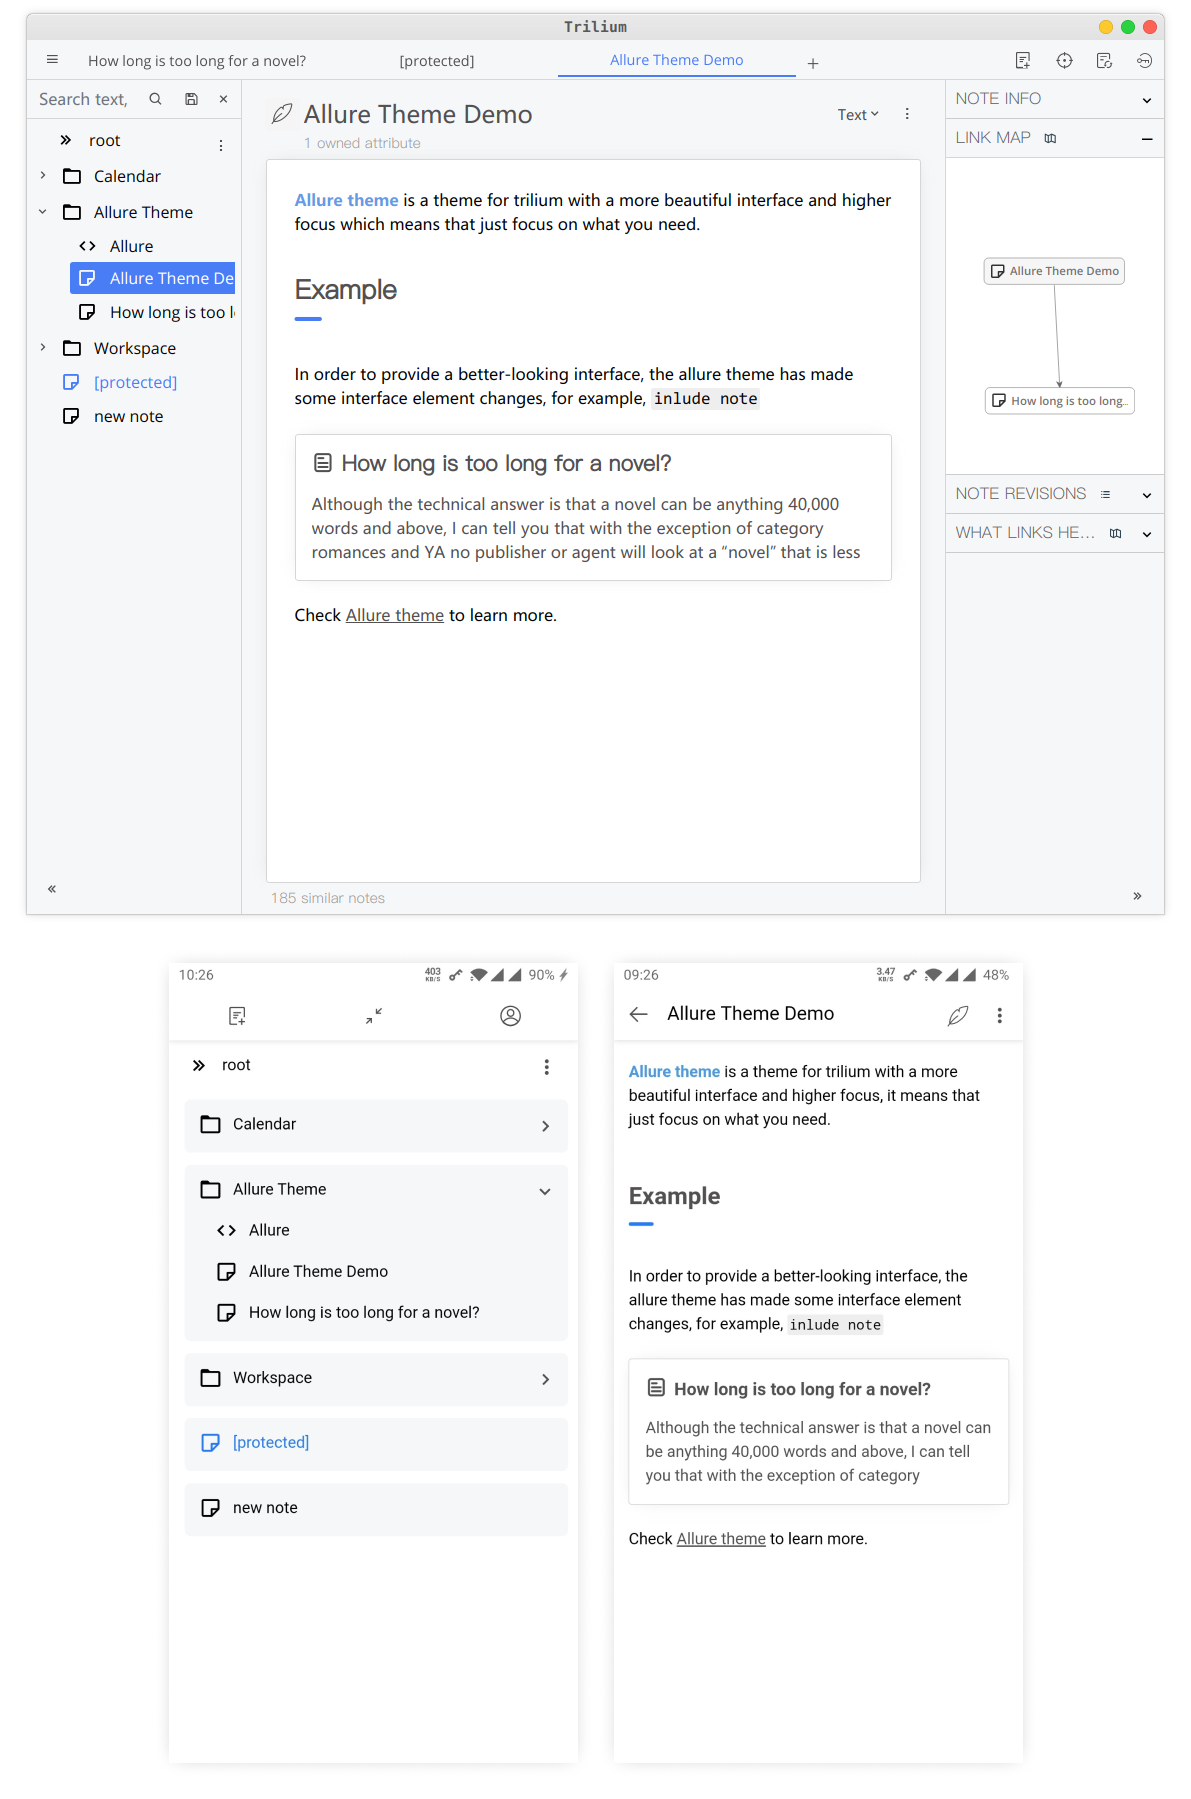This screenshot has width=1191, height=1799.
Task: Click the '1 owned attribute' label
Action: [362, 143]
